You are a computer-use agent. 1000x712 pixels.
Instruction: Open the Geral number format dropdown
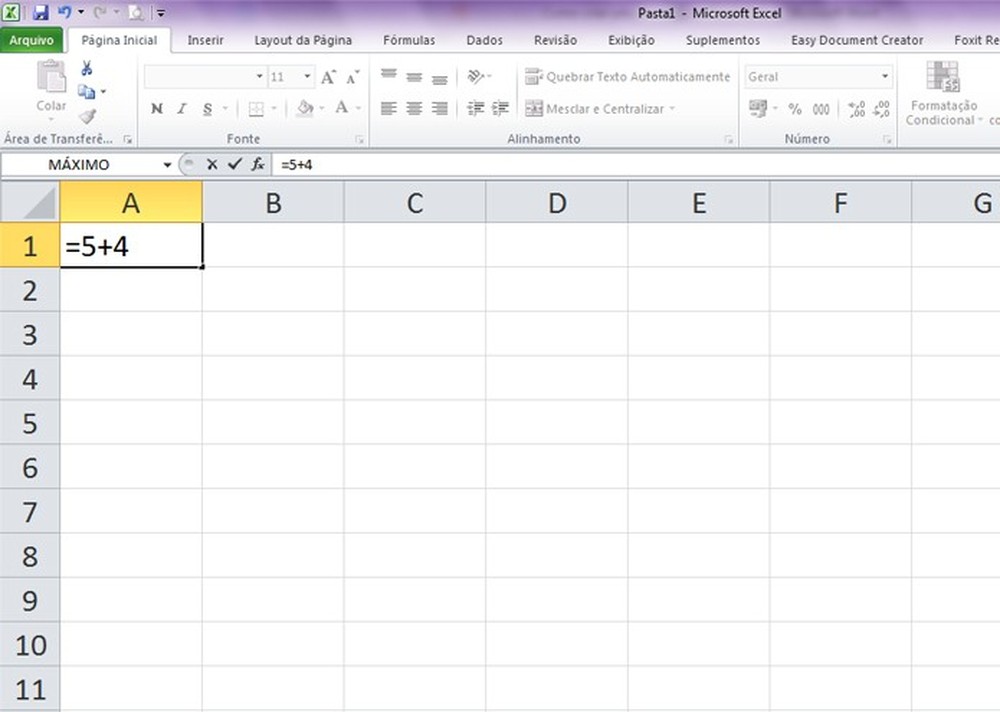click(x=884, y=76)
